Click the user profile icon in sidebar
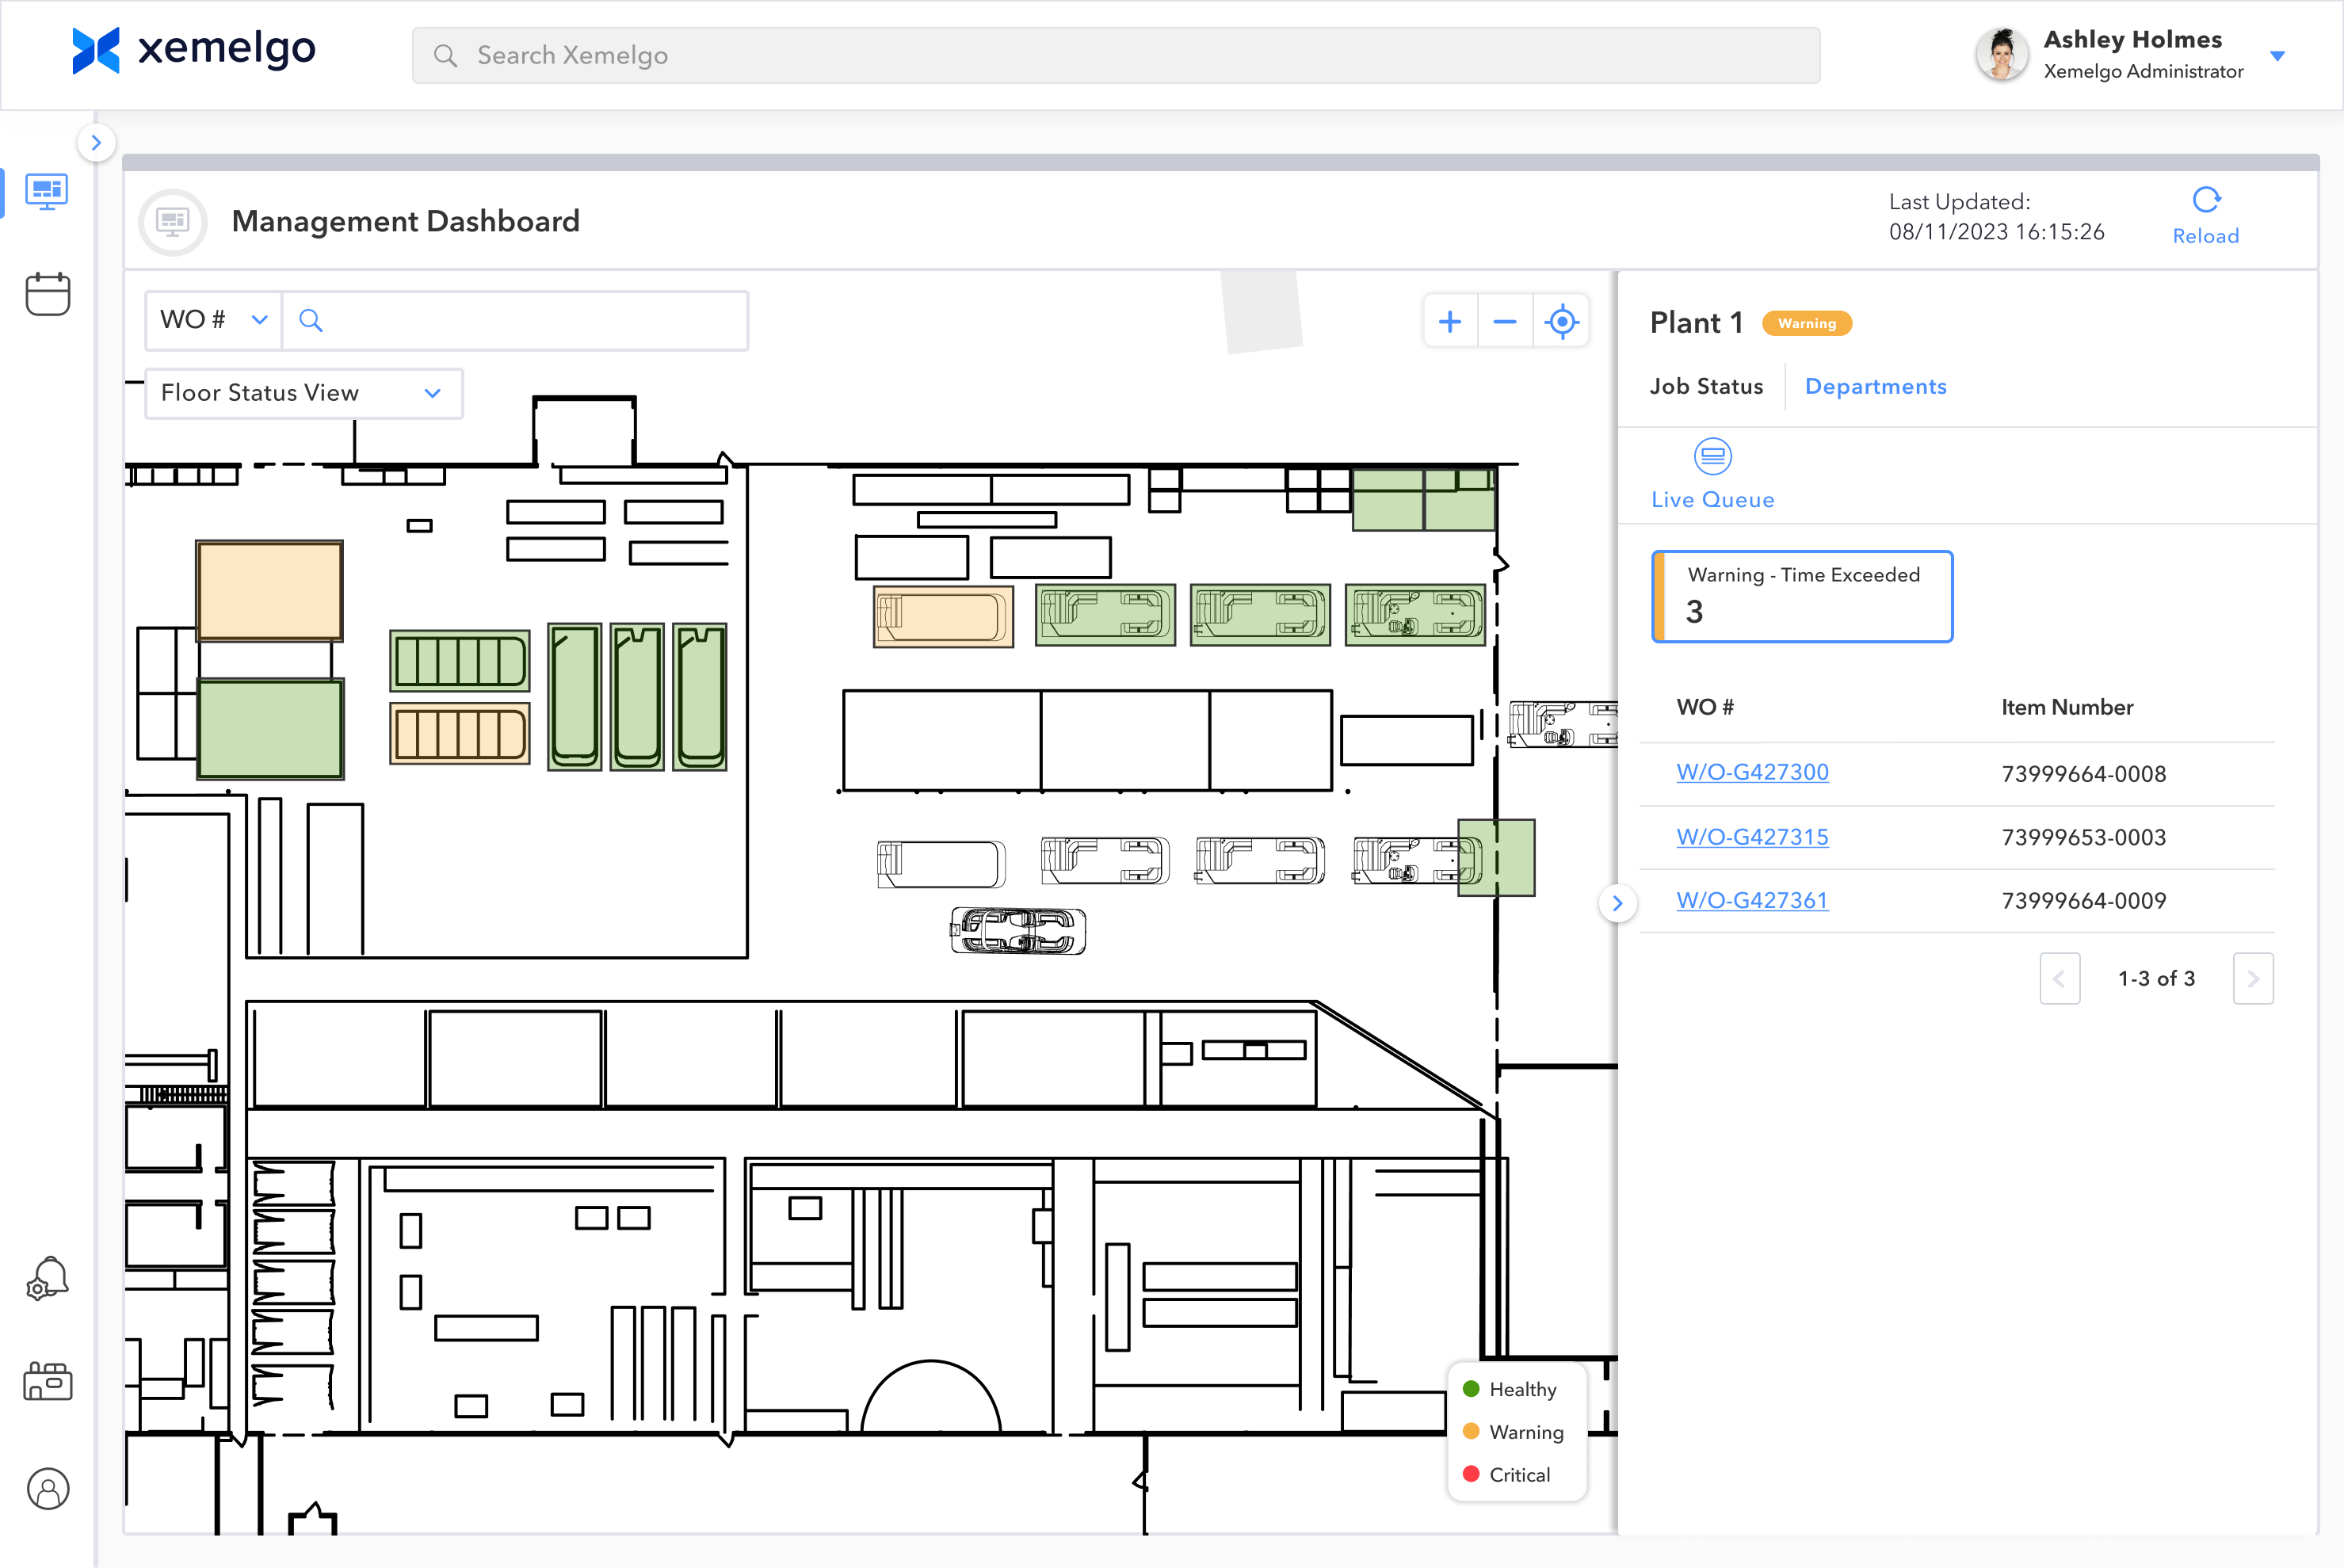Image resolution: width=2344 pixels, height=1568 pixels. pos(47,1488)
